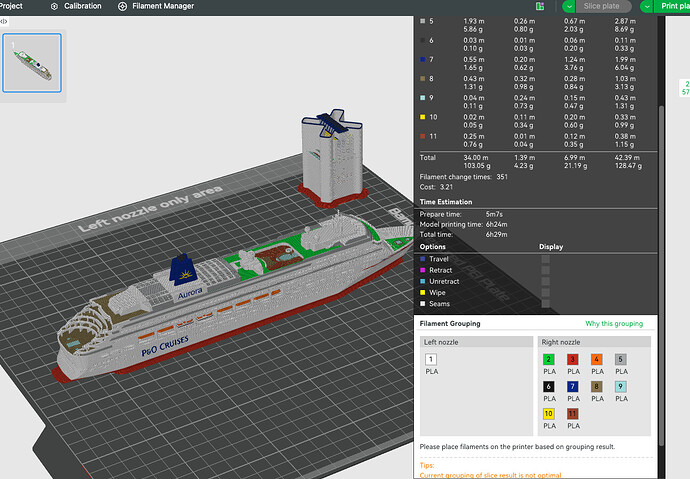Click filament 7 row color square
The width and height of the screenshot is (690, 479).
pos(423,59)
